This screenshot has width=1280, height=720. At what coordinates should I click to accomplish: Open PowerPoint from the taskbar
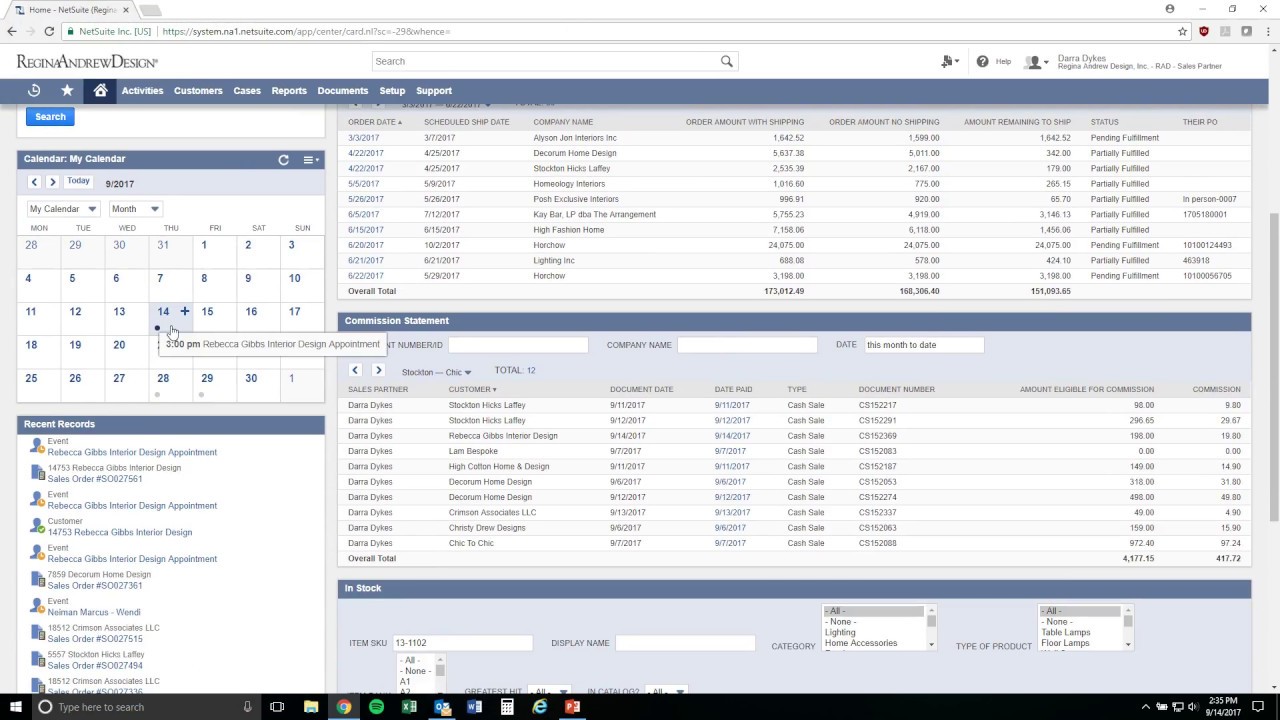[572, 707]
